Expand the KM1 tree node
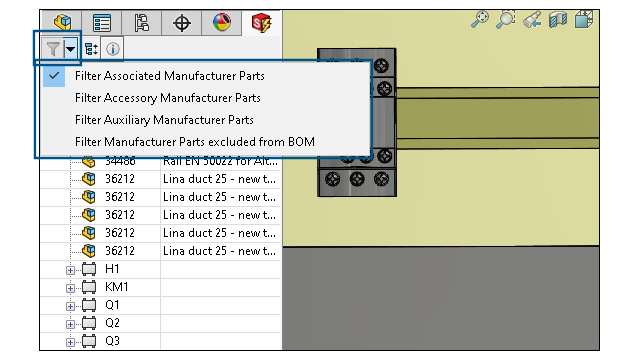The width and height of the screenshot is (640, 360). [70, 288]
